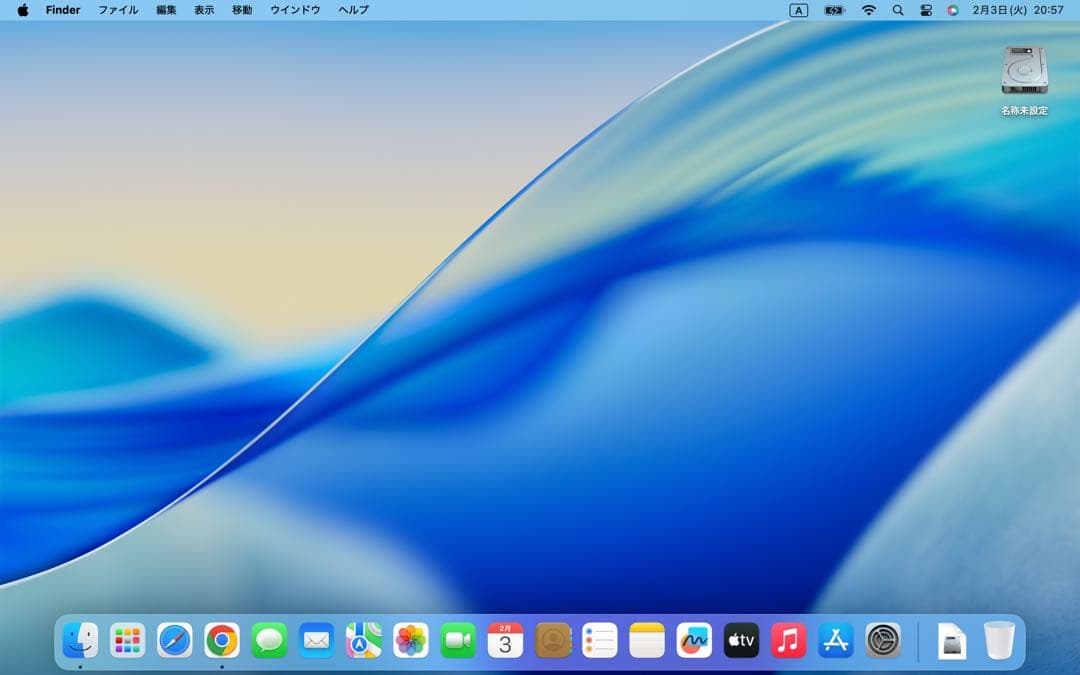Open the 移動 menu
The image size is (1080, 675).
240,10
